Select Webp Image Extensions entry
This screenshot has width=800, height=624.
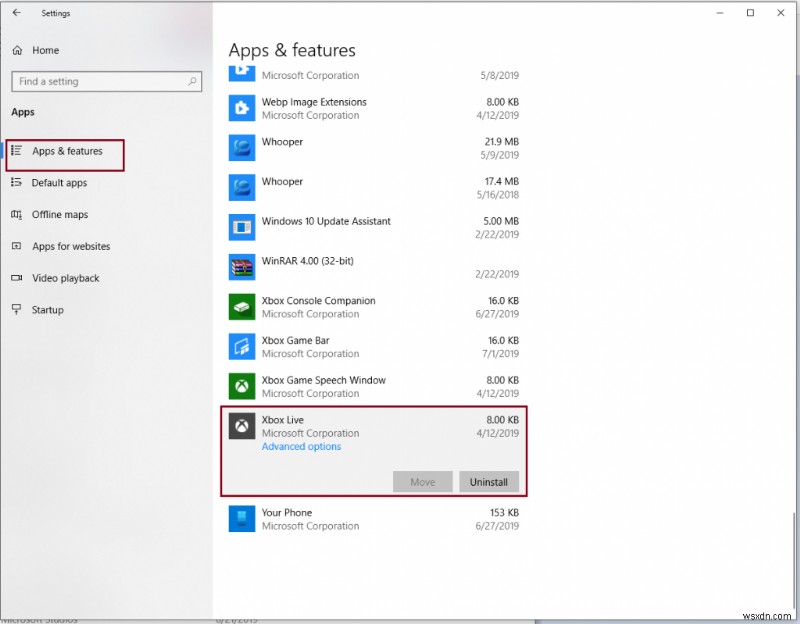(x=374, y=108)
